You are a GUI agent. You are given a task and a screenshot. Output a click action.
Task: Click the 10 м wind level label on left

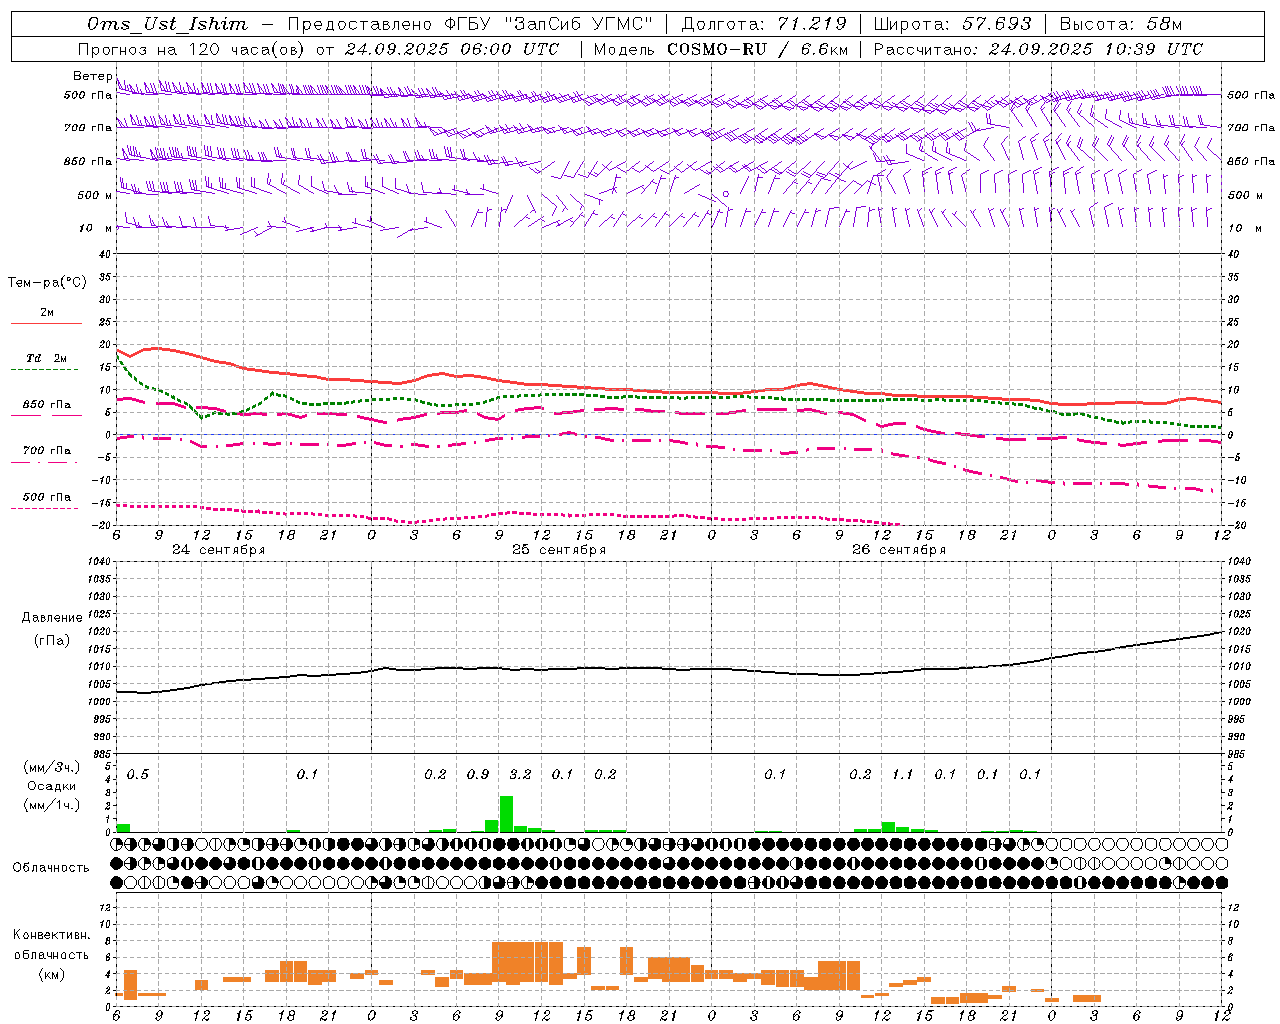[95, 229]
